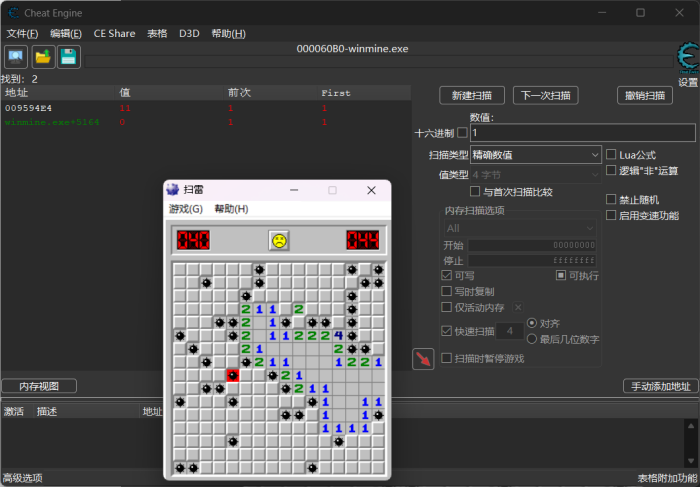Click the 撤销扫描 button

(645, 96)
